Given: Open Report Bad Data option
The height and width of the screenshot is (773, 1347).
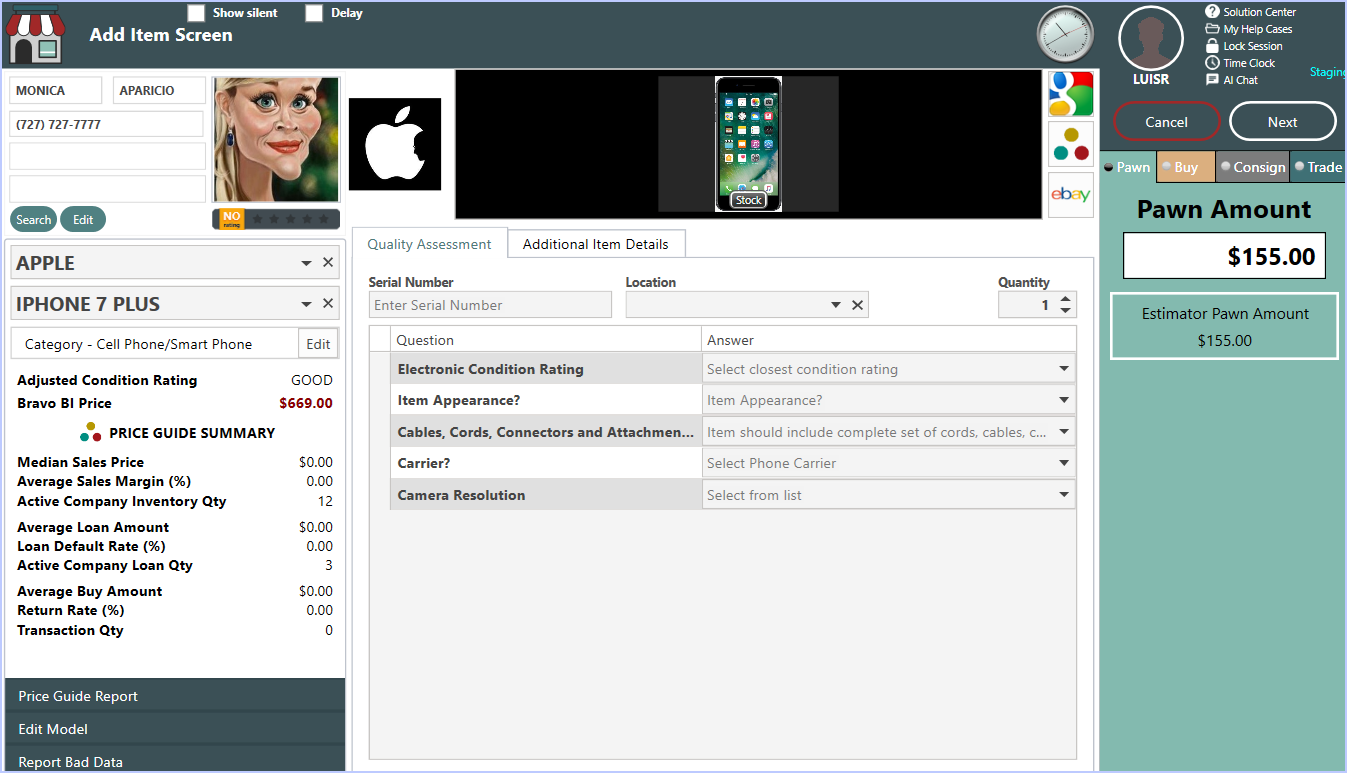Looking at the screenshot, I should coord(175,761).
